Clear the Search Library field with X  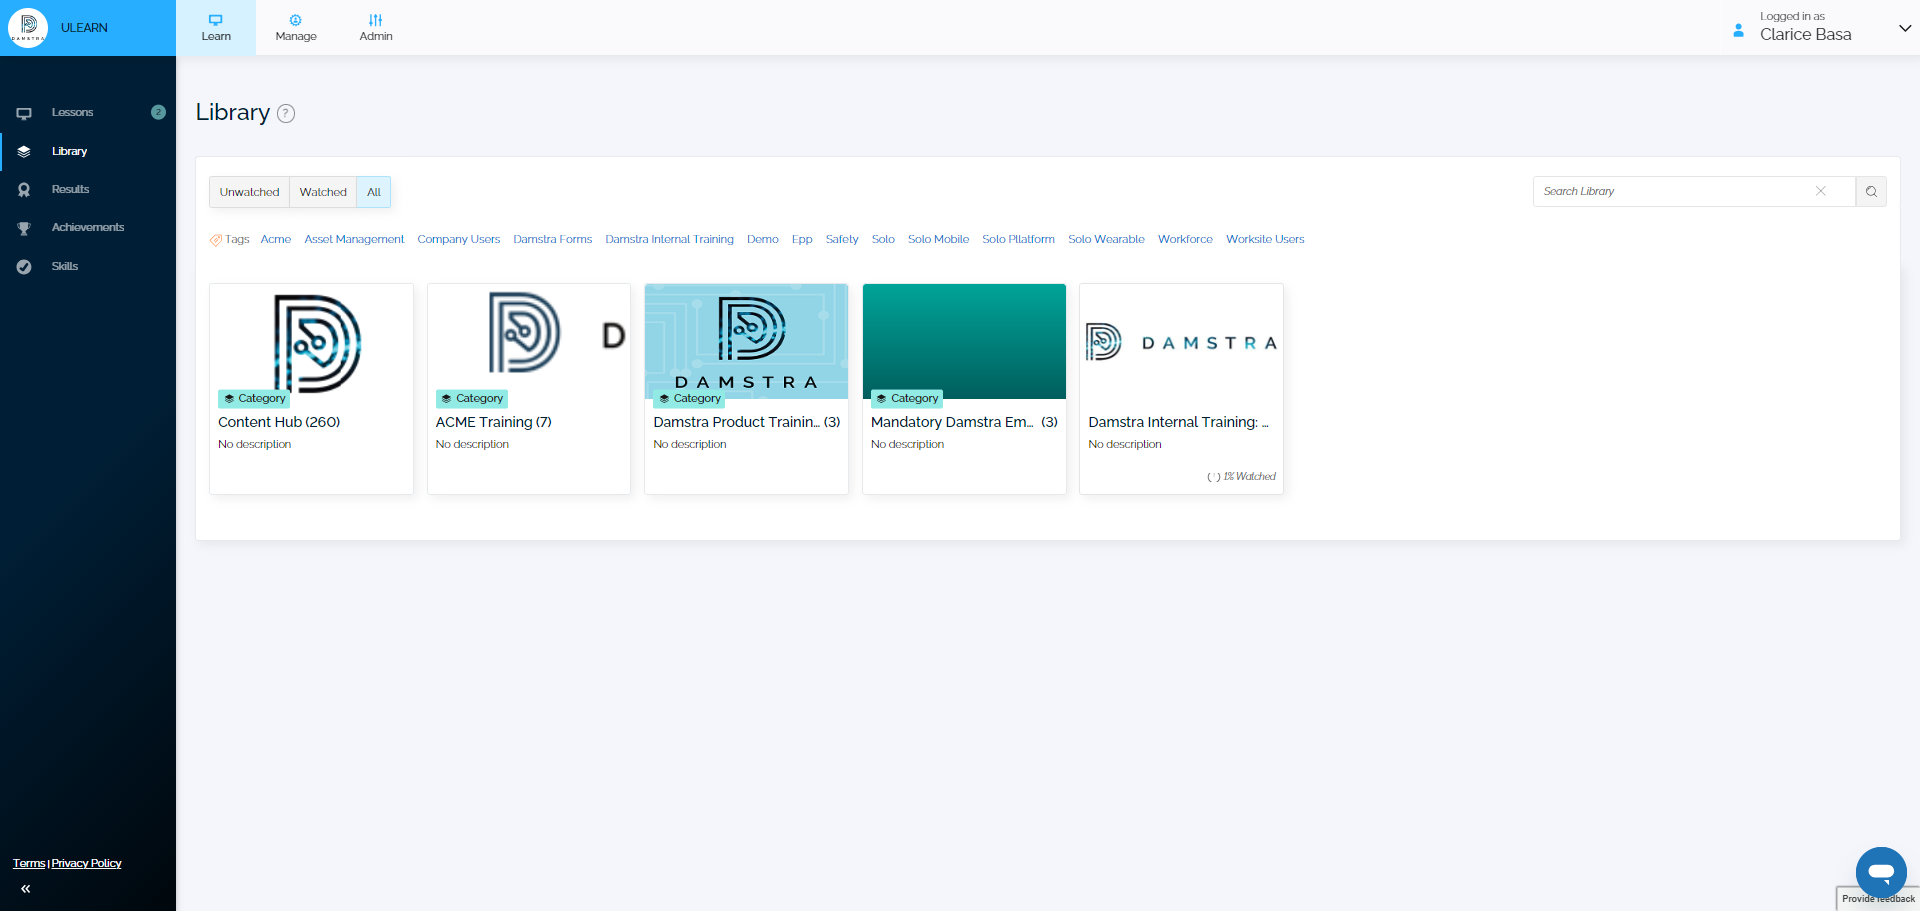[1821, 191]
